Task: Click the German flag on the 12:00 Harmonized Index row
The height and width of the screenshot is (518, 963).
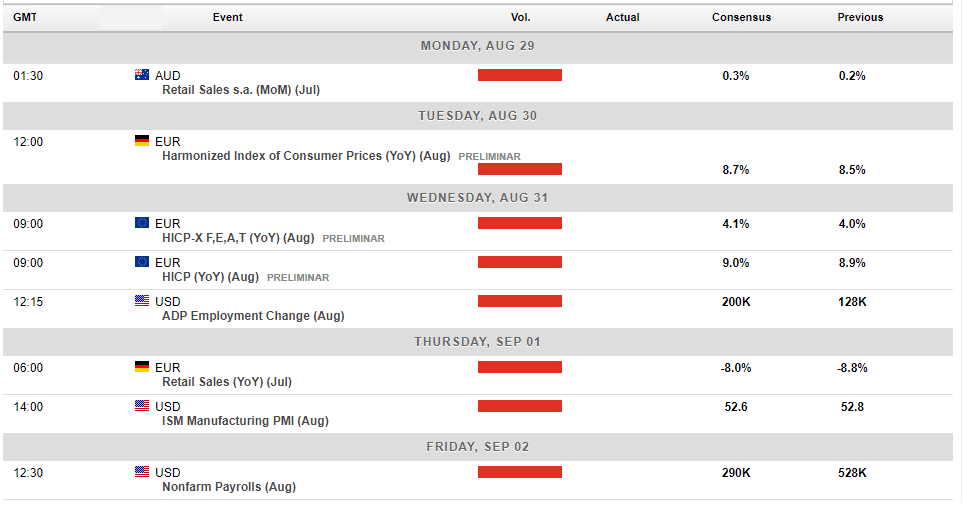Action: click(x=142, y=141)
